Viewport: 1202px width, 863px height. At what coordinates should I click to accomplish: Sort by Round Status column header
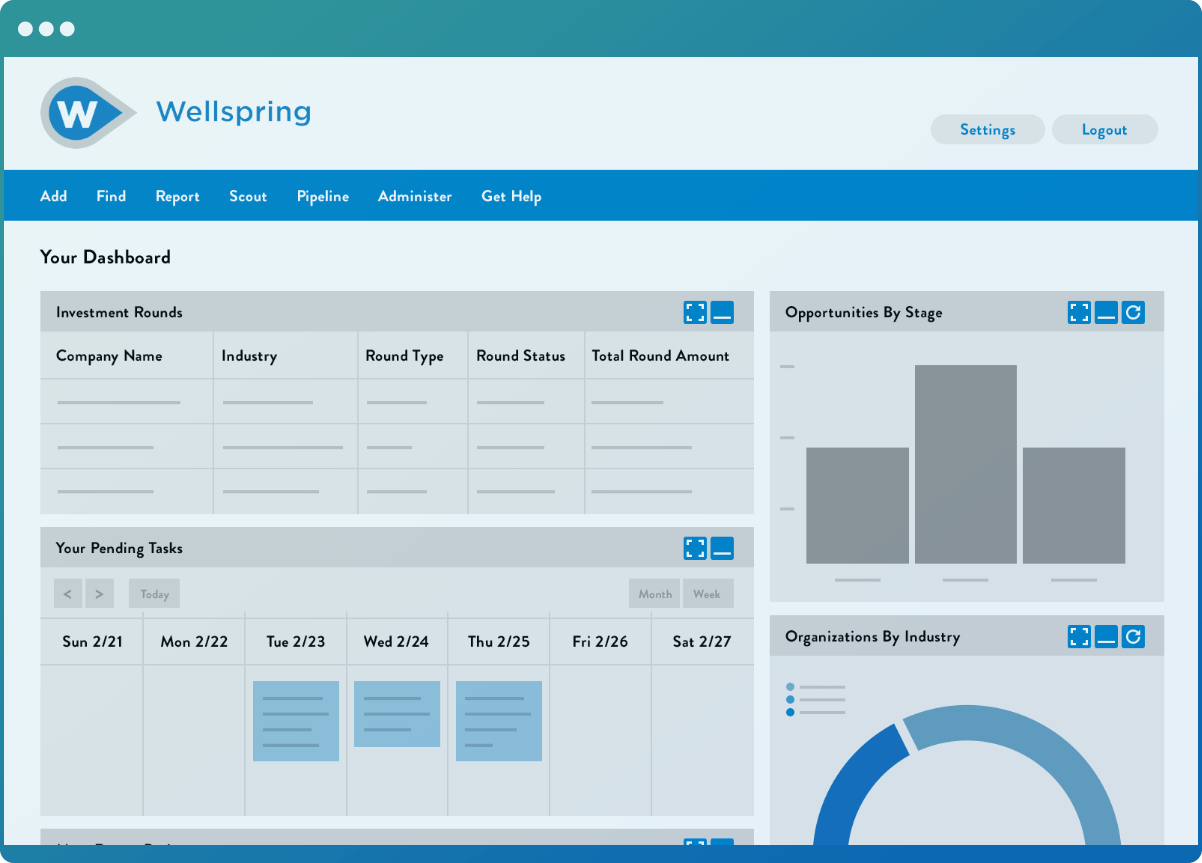pyautogui.click(x=521, y=356)
